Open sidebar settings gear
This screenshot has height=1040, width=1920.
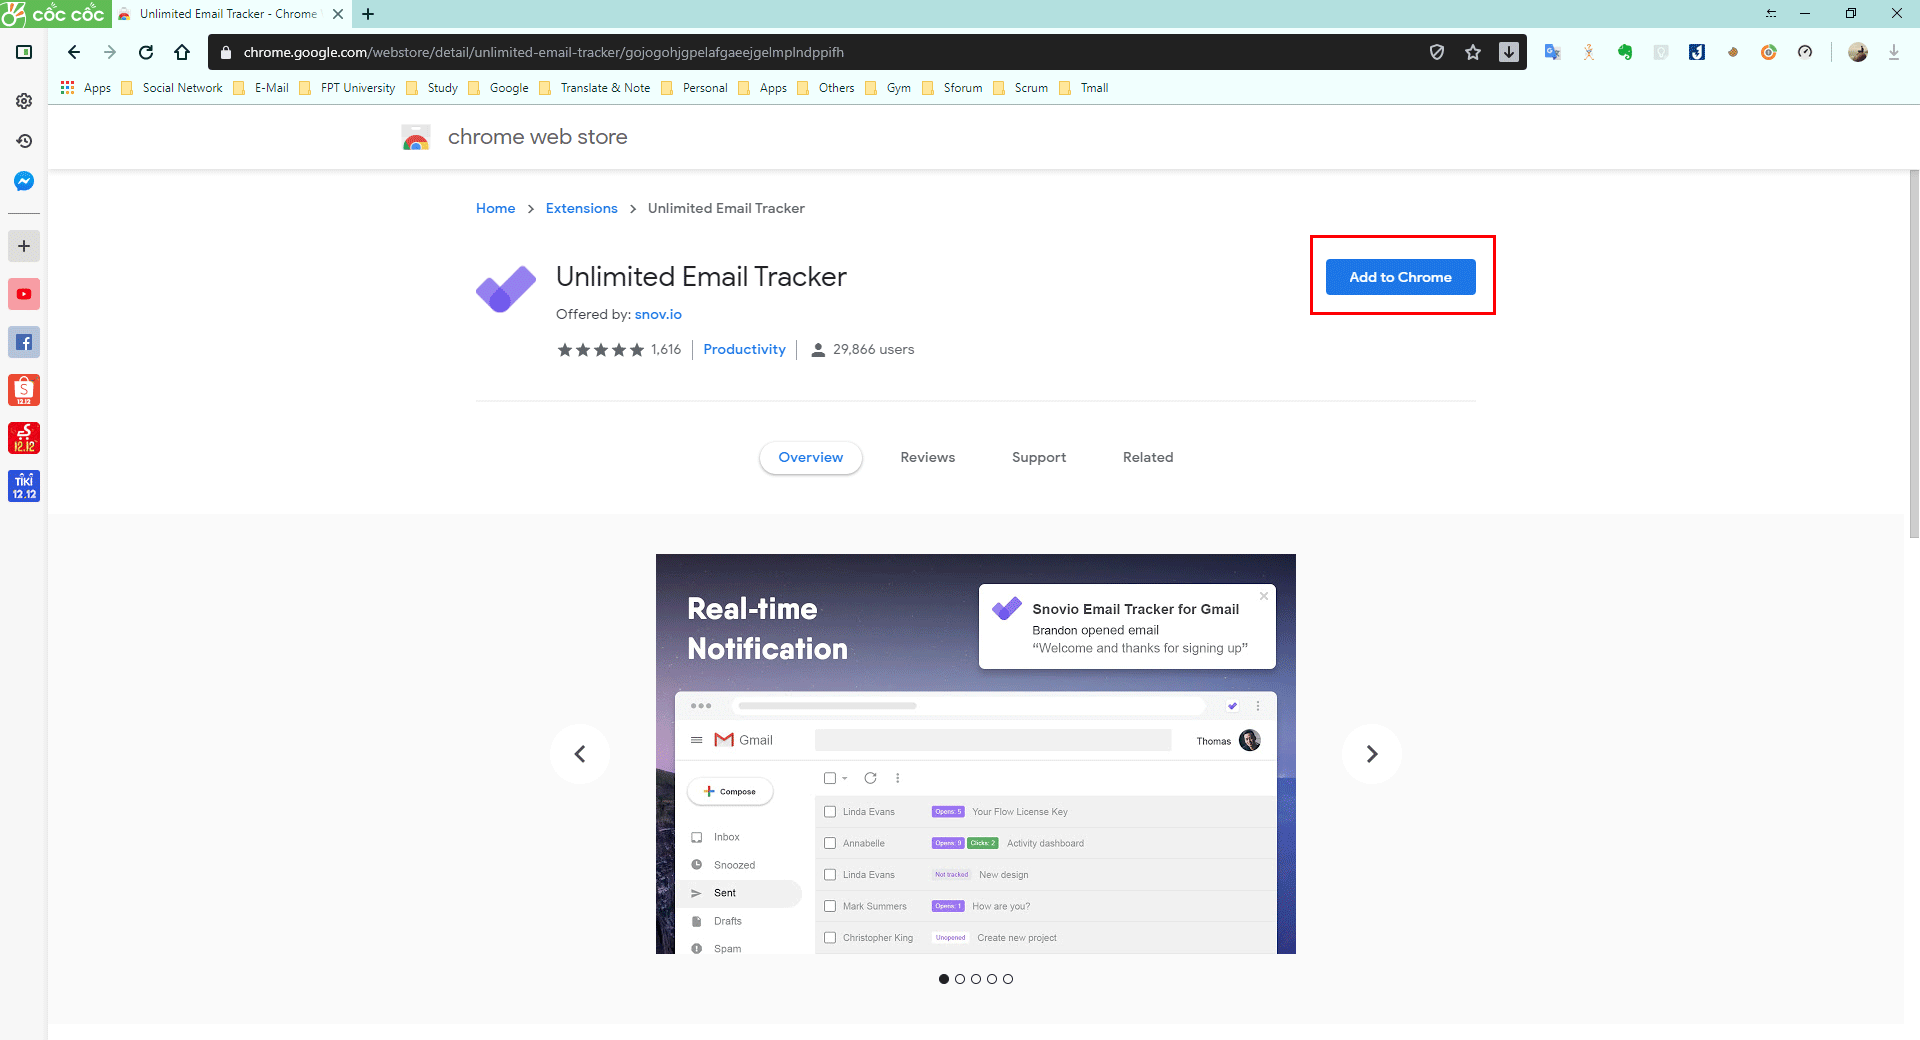coord(24,101)
